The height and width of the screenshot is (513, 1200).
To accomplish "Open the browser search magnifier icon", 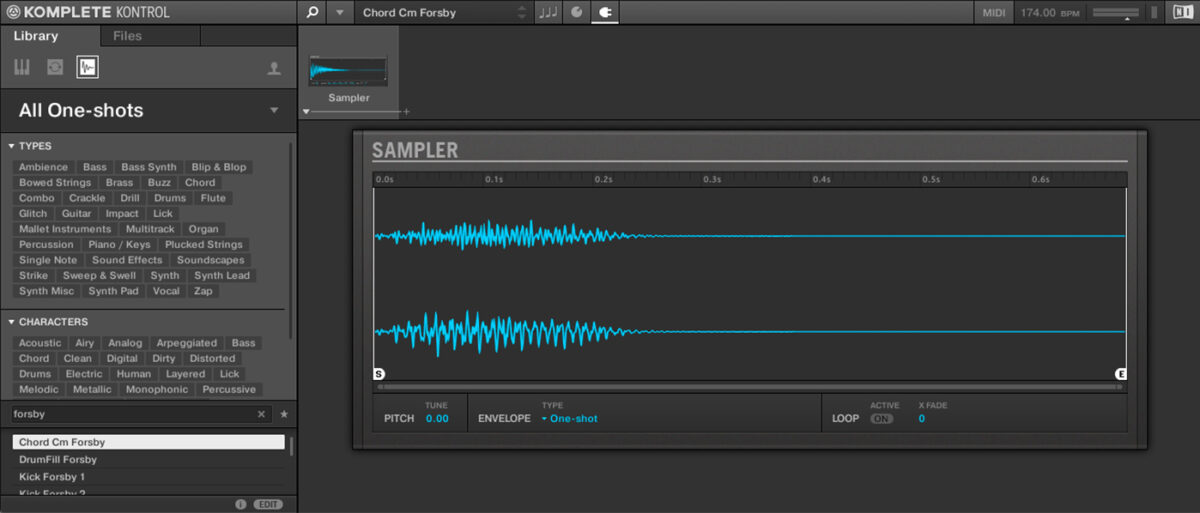I will tap(312, 12).
